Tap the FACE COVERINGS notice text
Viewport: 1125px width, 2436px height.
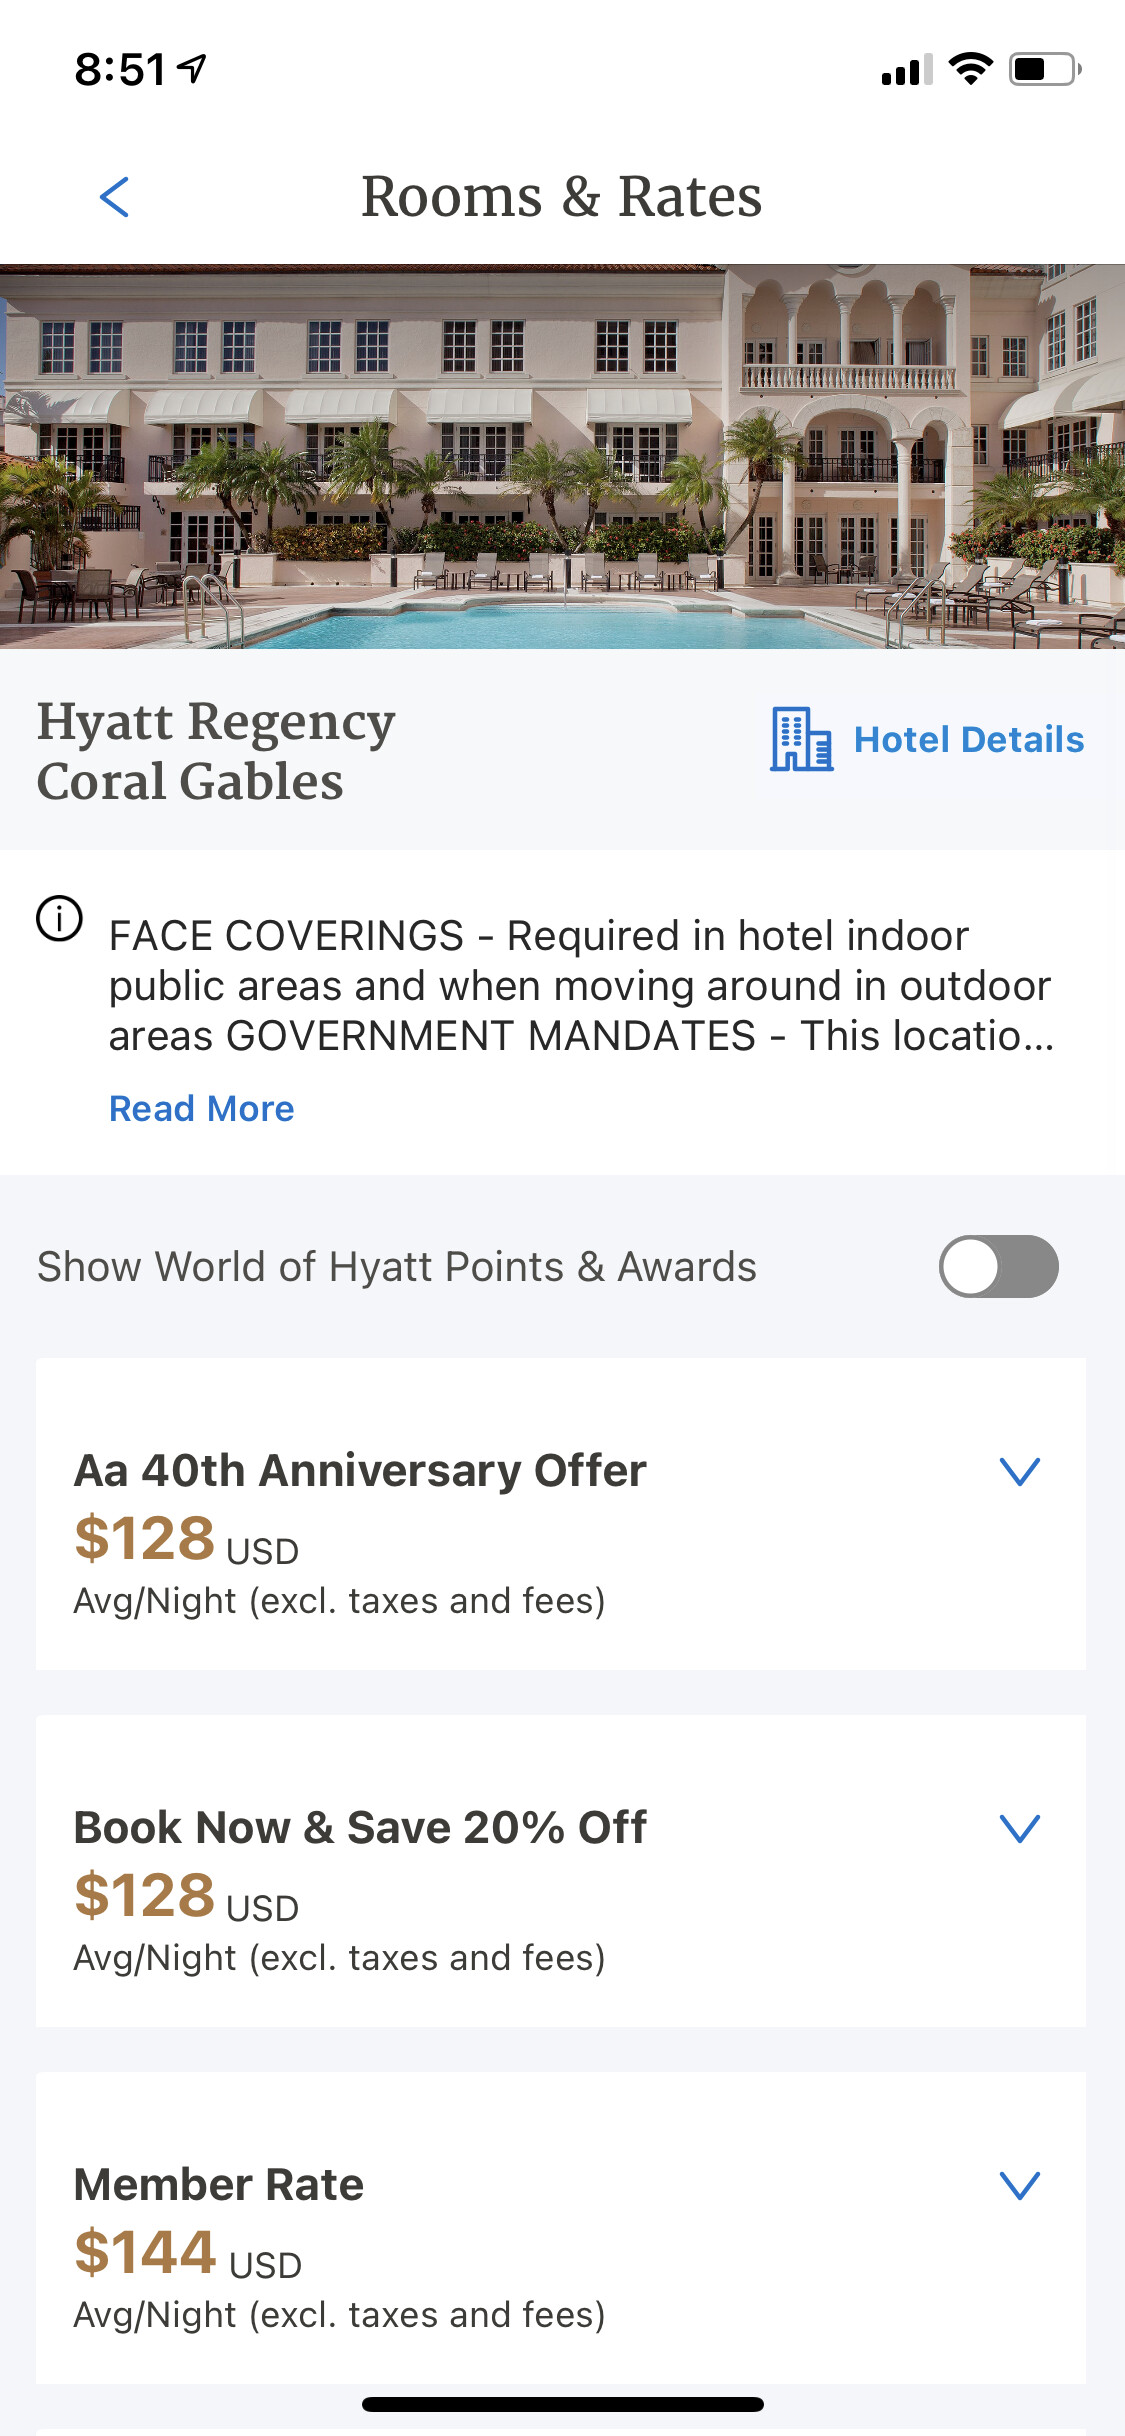[x=580, y=986]
